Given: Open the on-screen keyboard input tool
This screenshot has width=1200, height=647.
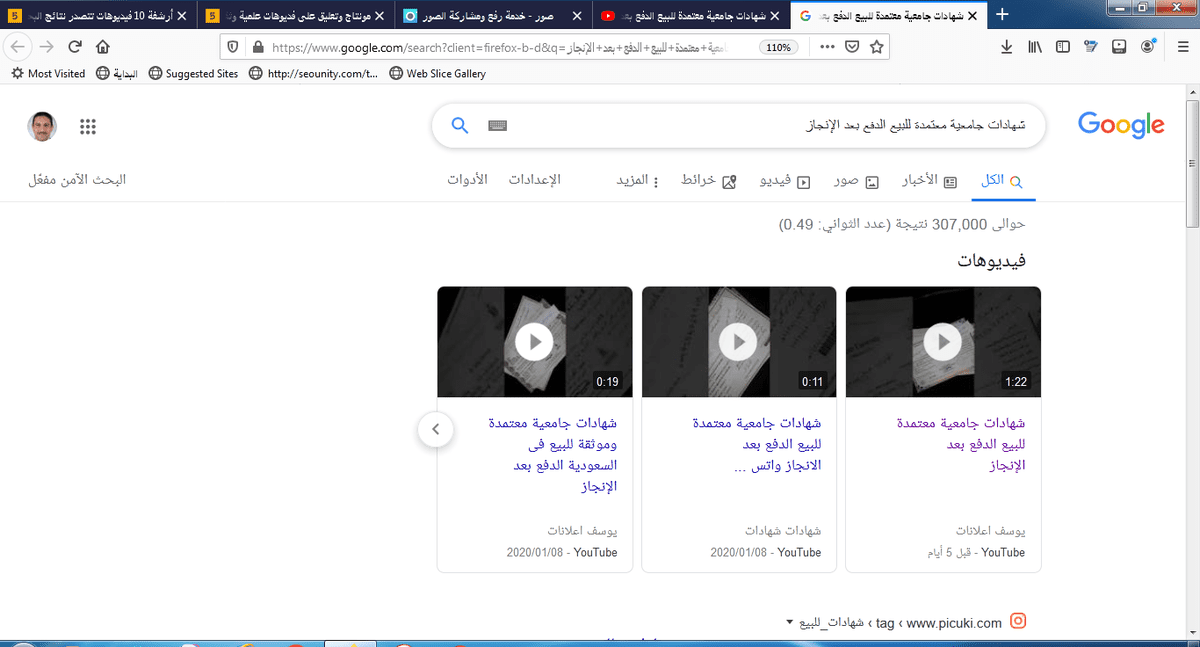Looking at the screenshot, I should pyautogui.click(x=498, y=126).
